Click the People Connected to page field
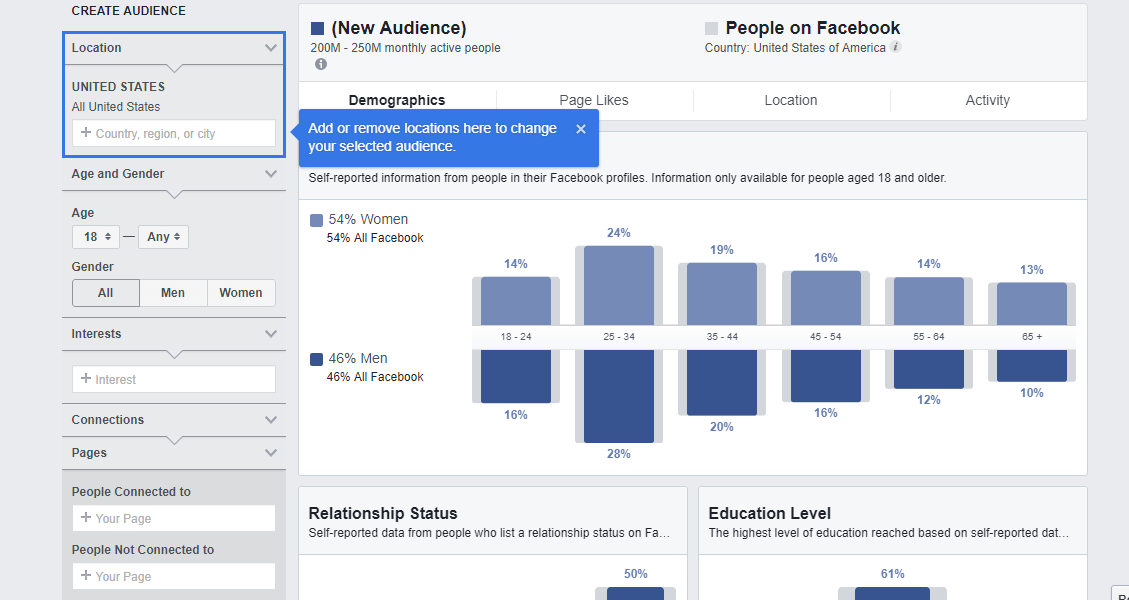 click(174, 519)
